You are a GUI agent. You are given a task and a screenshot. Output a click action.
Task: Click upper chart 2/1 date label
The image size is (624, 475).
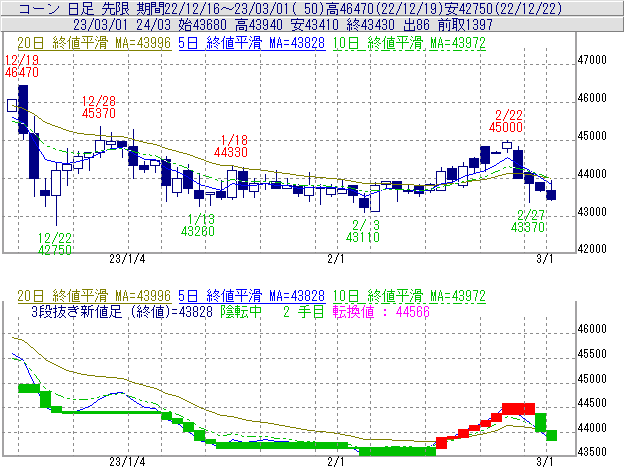pos(335,259)
